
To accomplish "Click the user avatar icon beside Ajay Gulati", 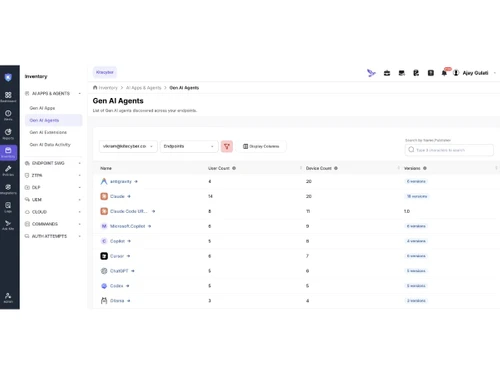I will pyautogui.click(x=456, y=73).
